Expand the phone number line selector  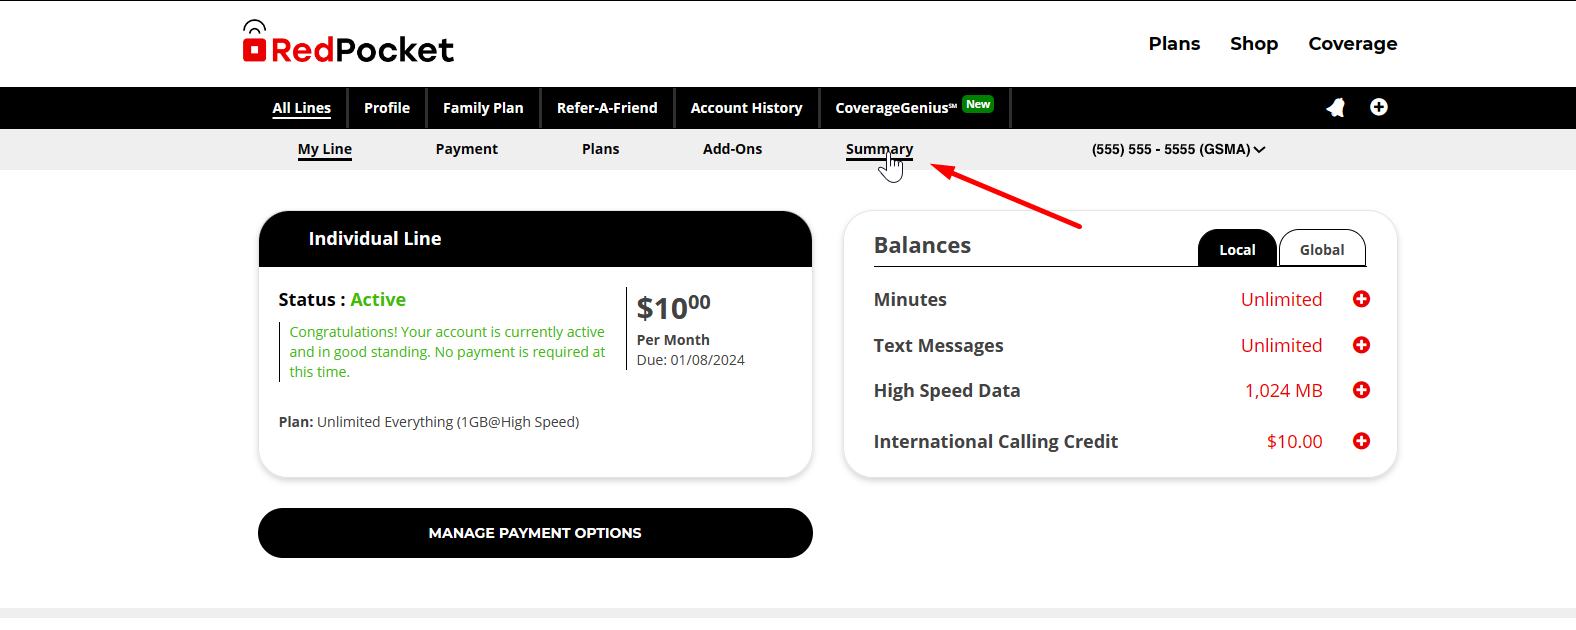click(x=1178, y=149)
